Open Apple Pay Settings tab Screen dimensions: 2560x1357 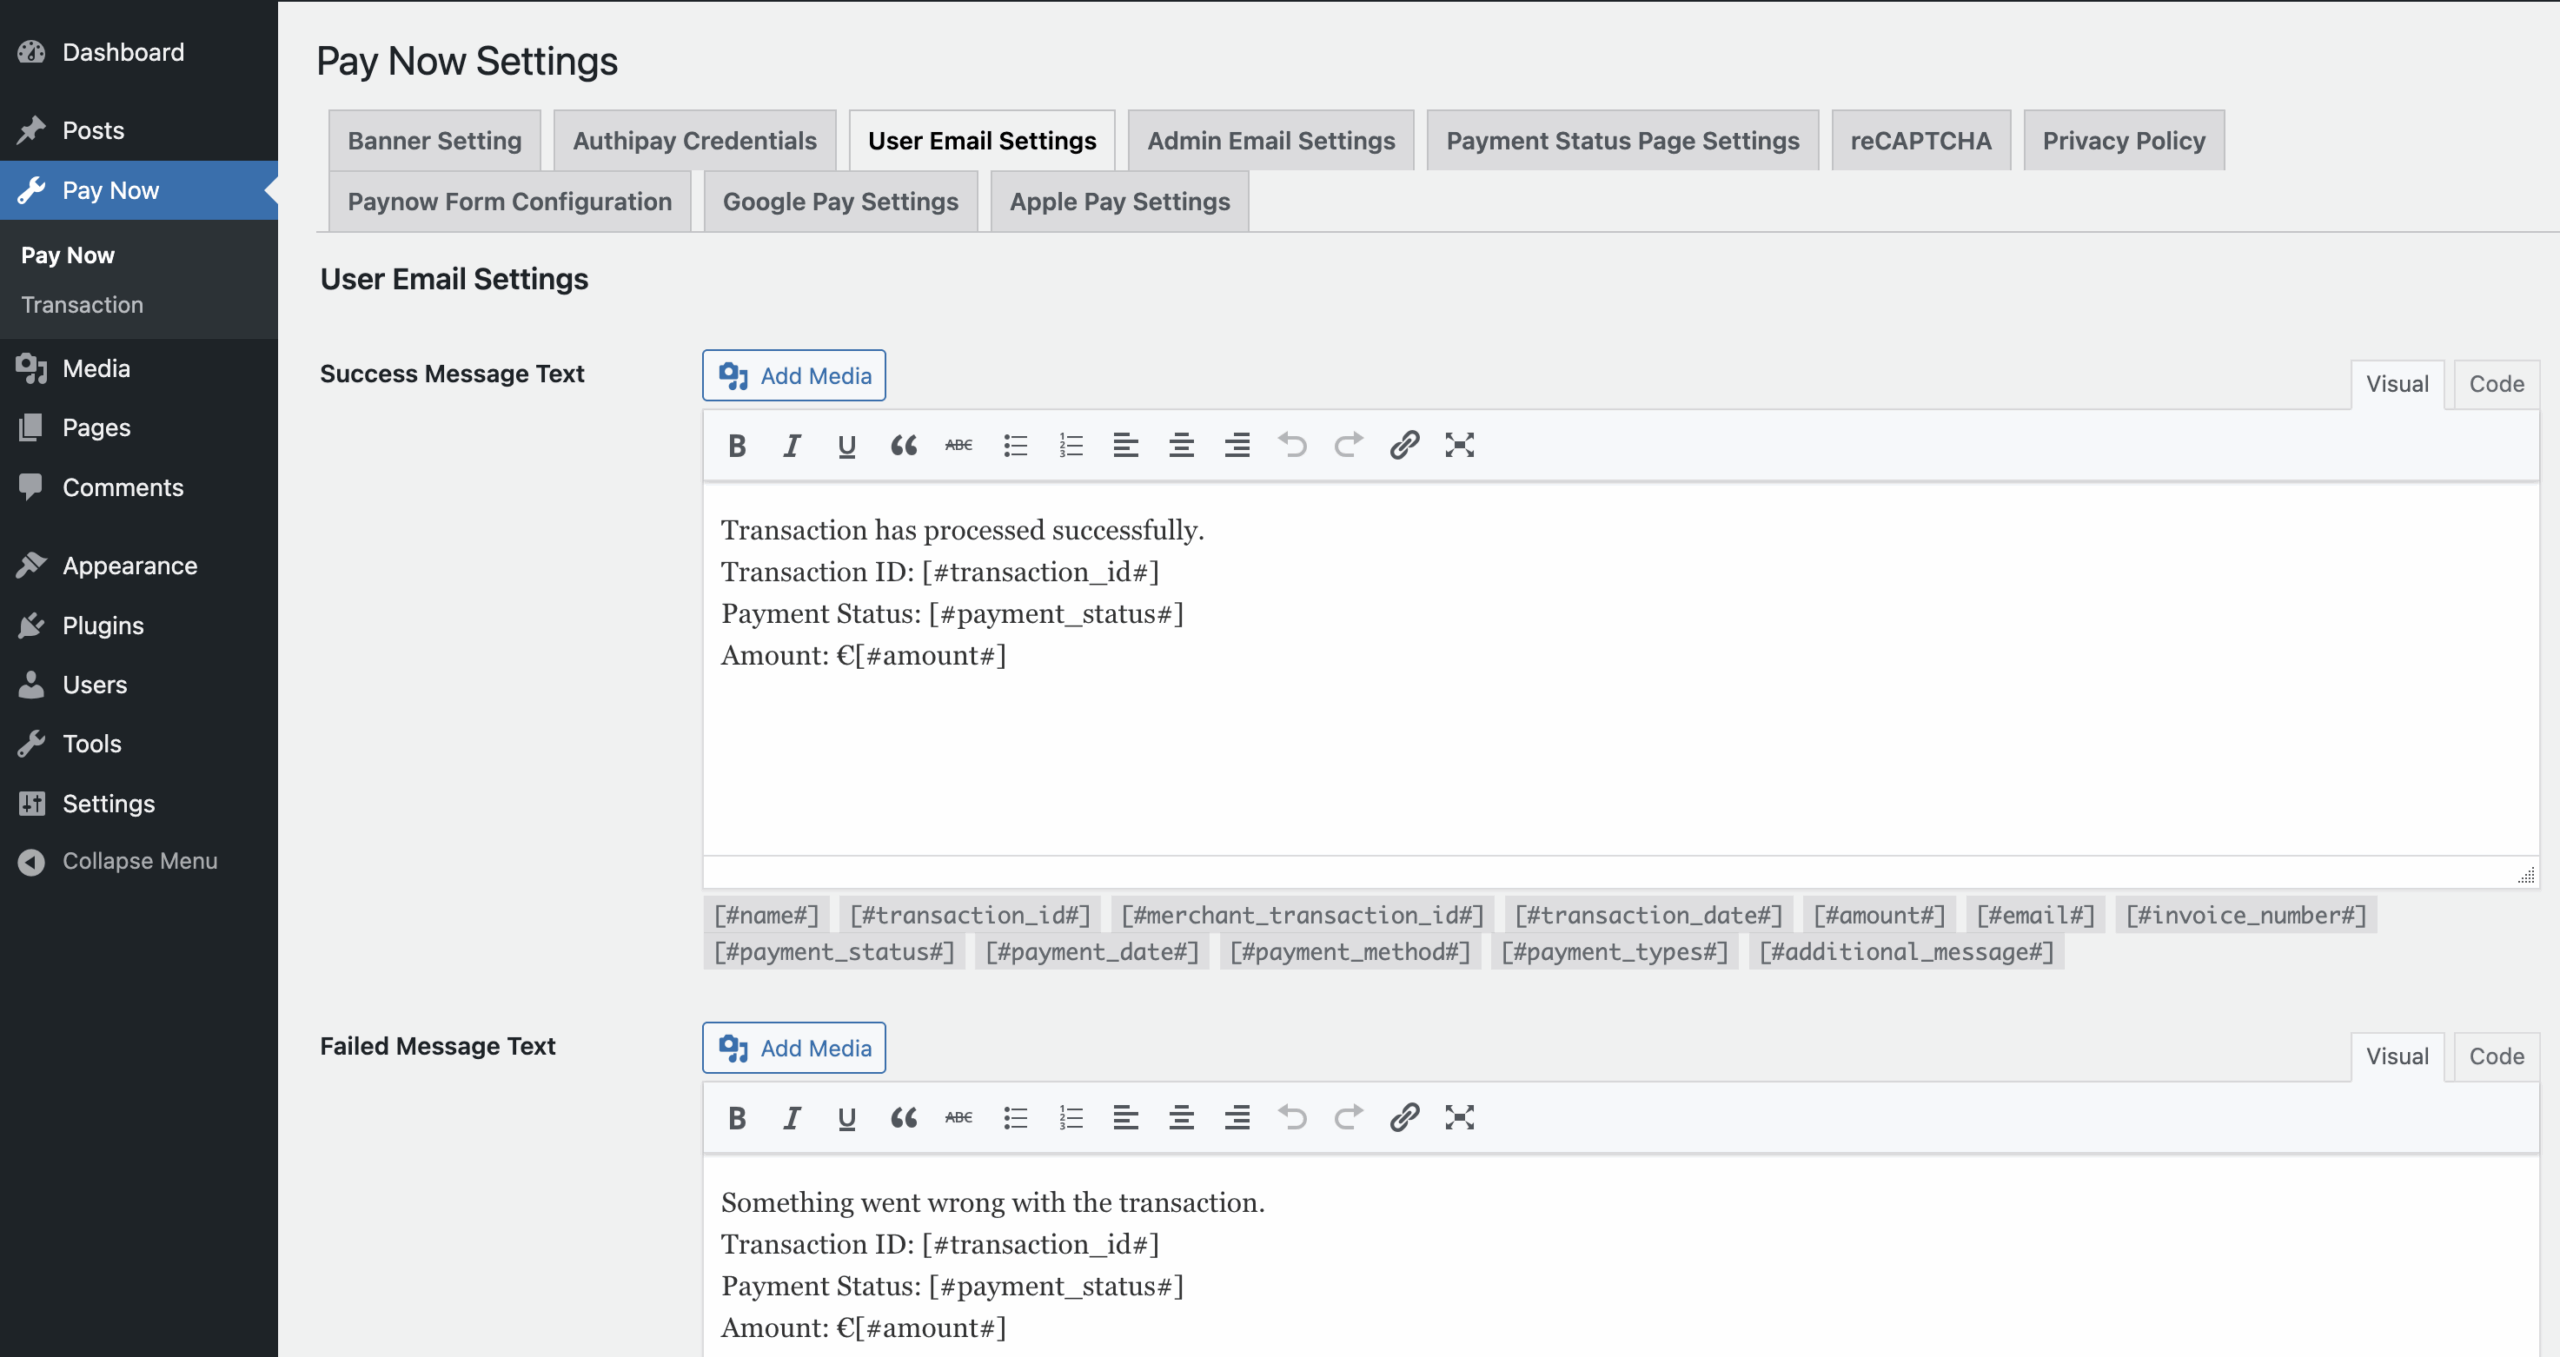coord(1119,202)
